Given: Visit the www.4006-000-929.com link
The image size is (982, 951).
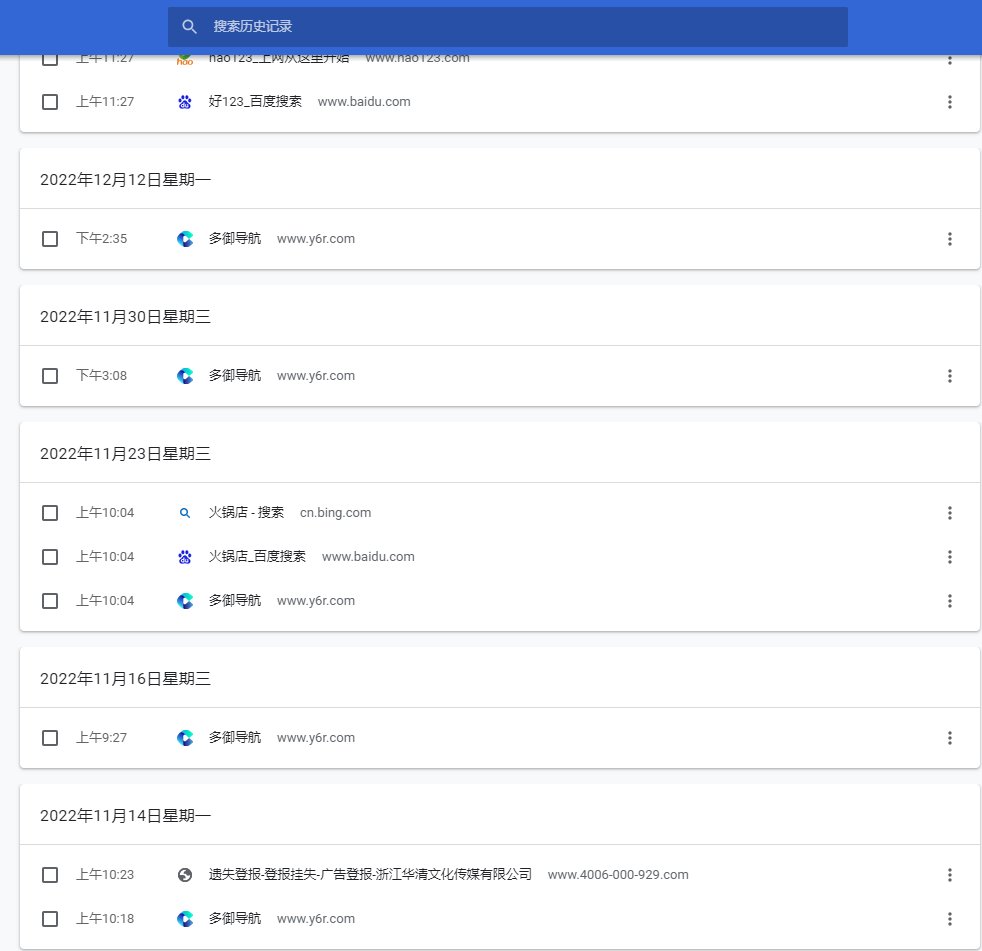Looking at the screenshot, I should click(x=618, y=874).
